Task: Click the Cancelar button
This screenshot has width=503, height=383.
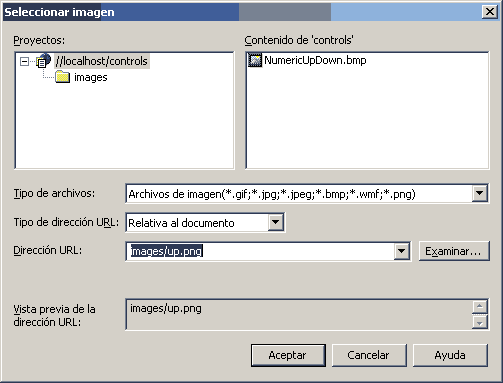Action: tap(369, 355)
